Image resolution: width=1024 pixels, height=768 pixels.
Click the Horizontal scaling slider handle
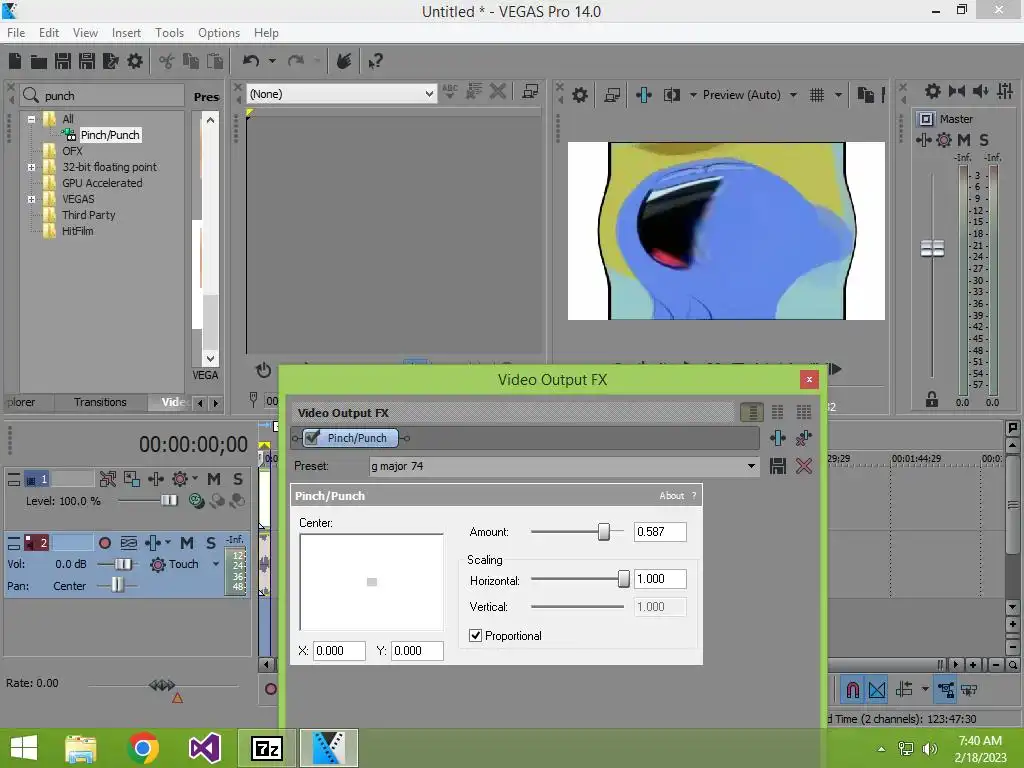click(x=624, y=579)
